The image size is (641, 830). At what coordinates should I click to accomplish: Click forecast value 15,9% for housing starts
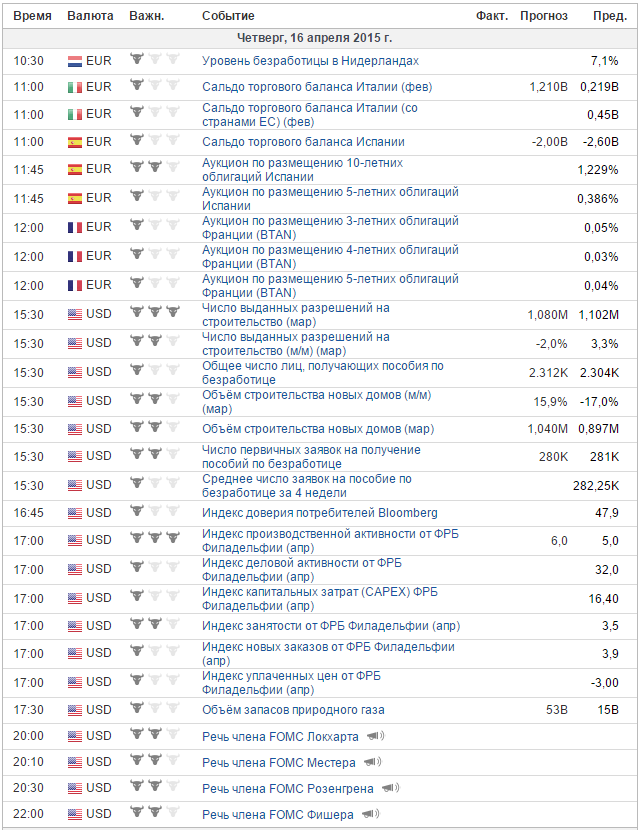point(550,402)
